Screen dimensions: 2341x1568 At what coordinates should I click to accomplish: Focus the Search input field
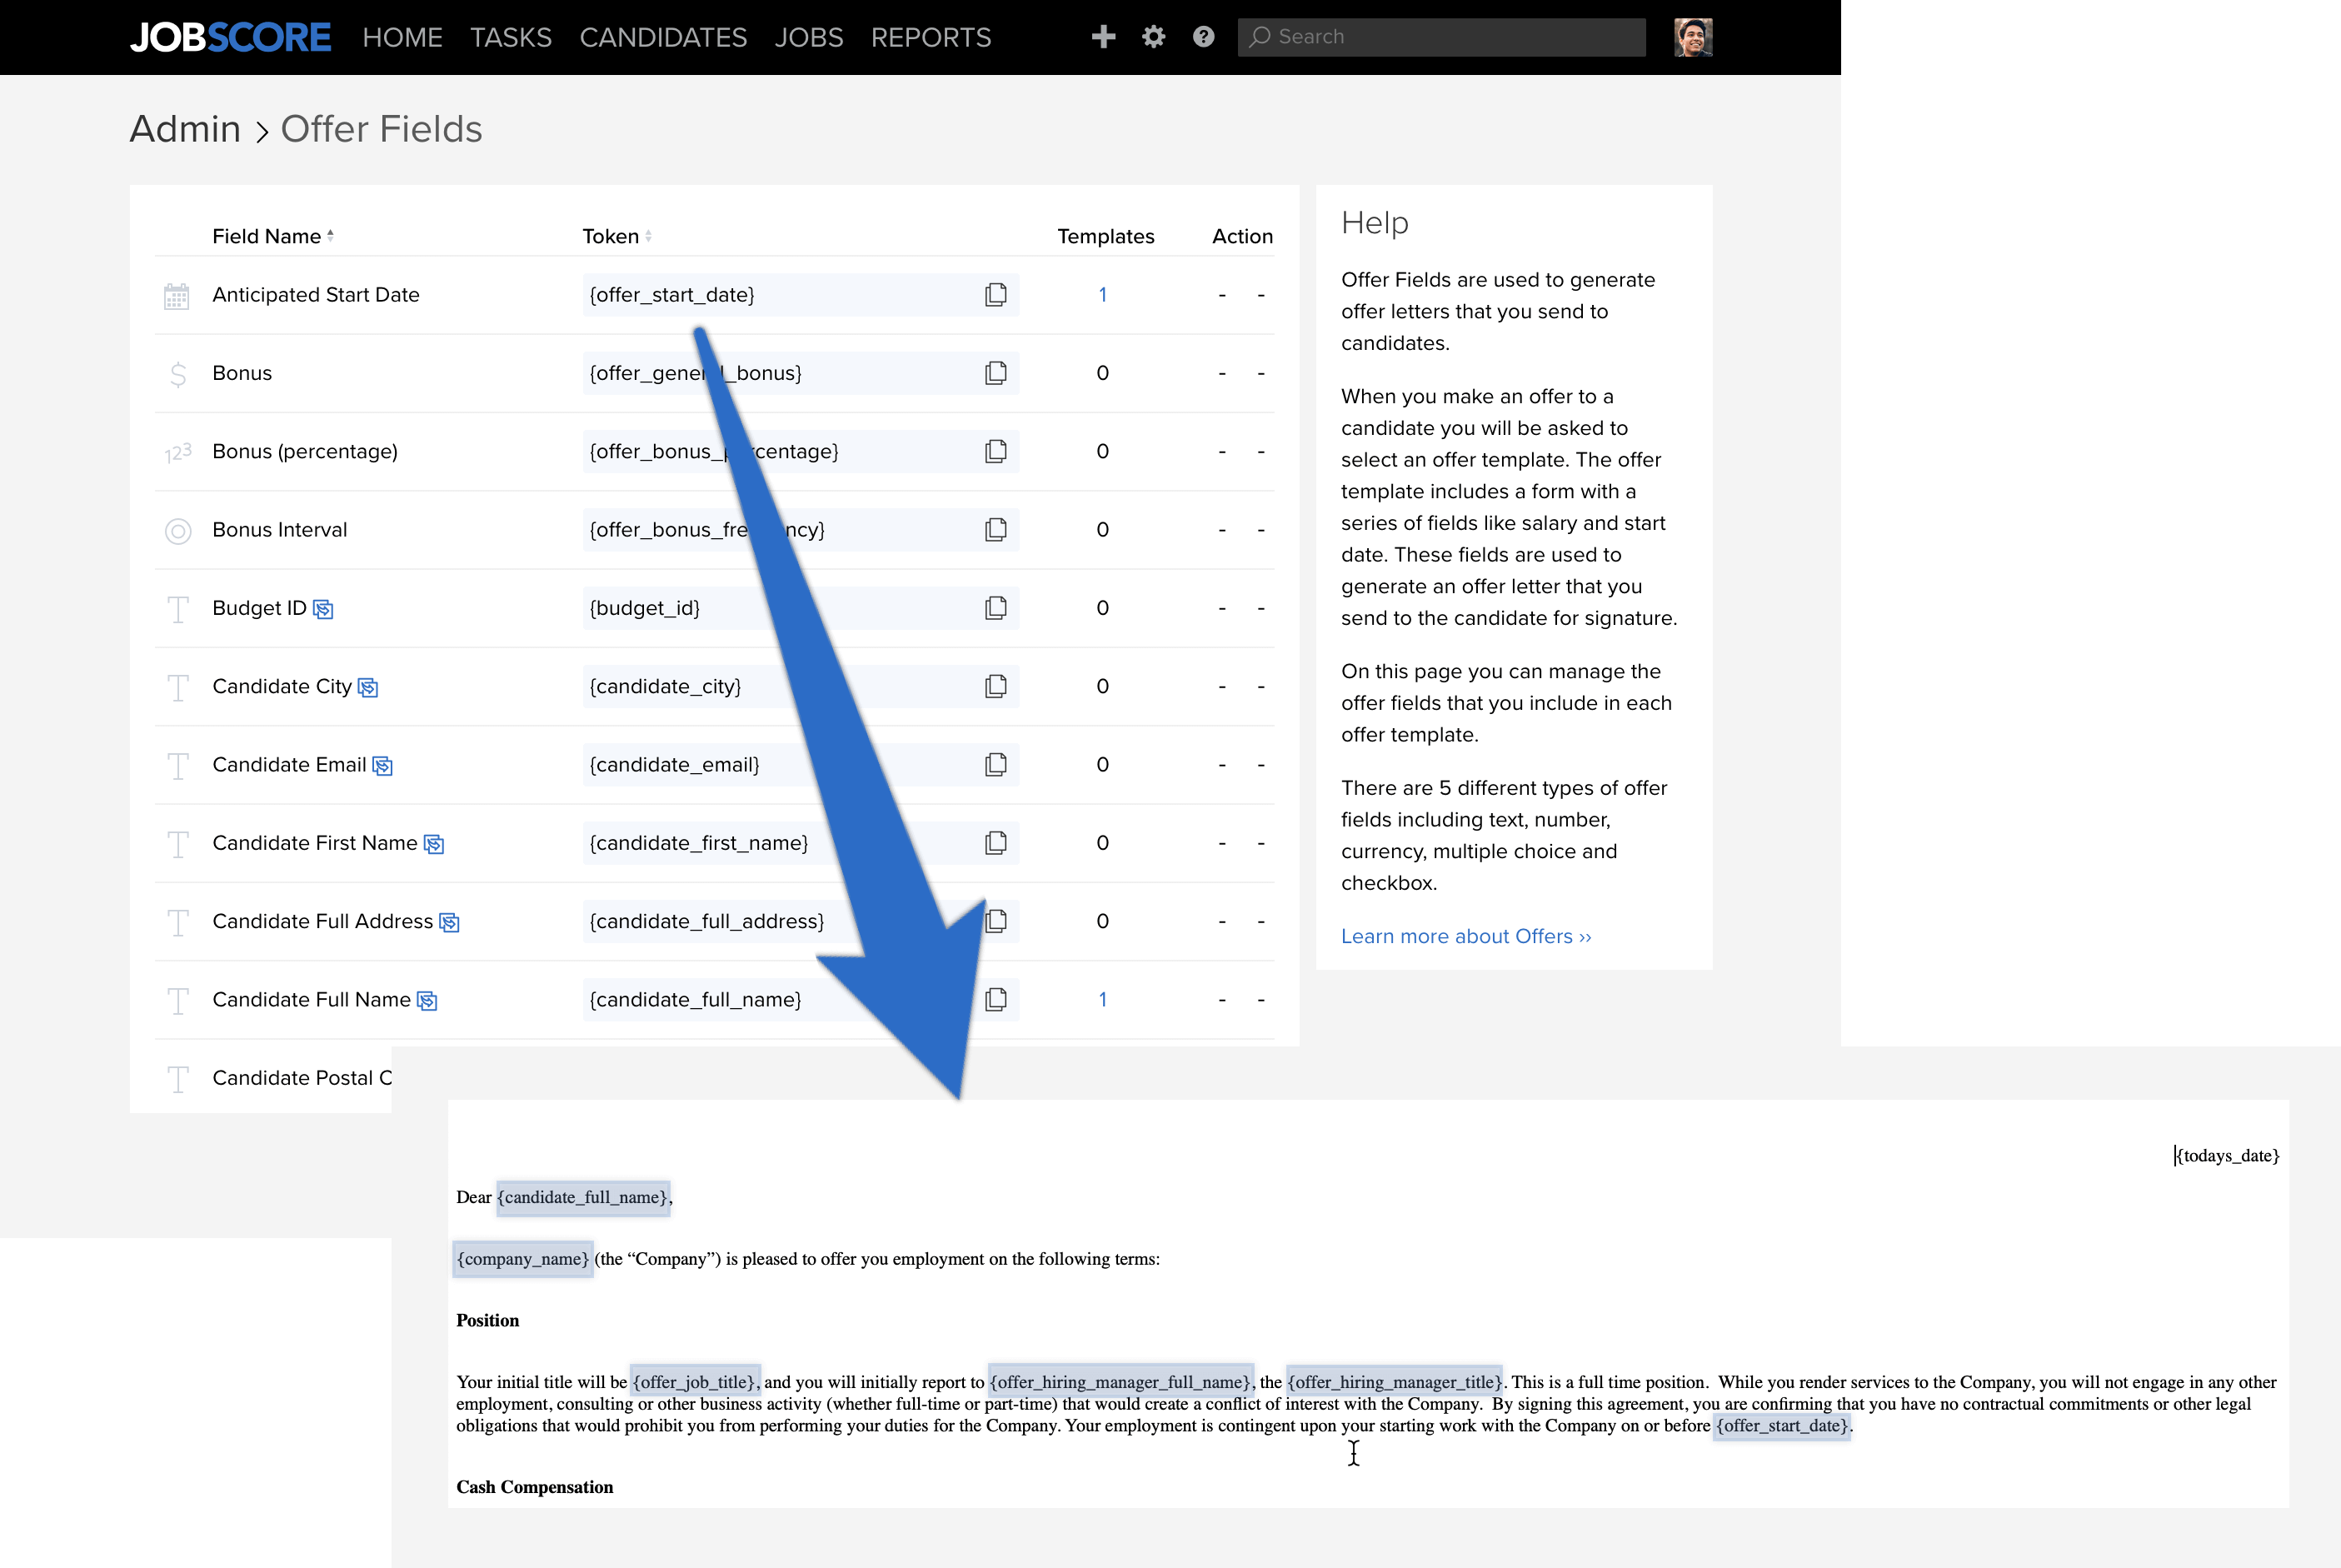1441,37
